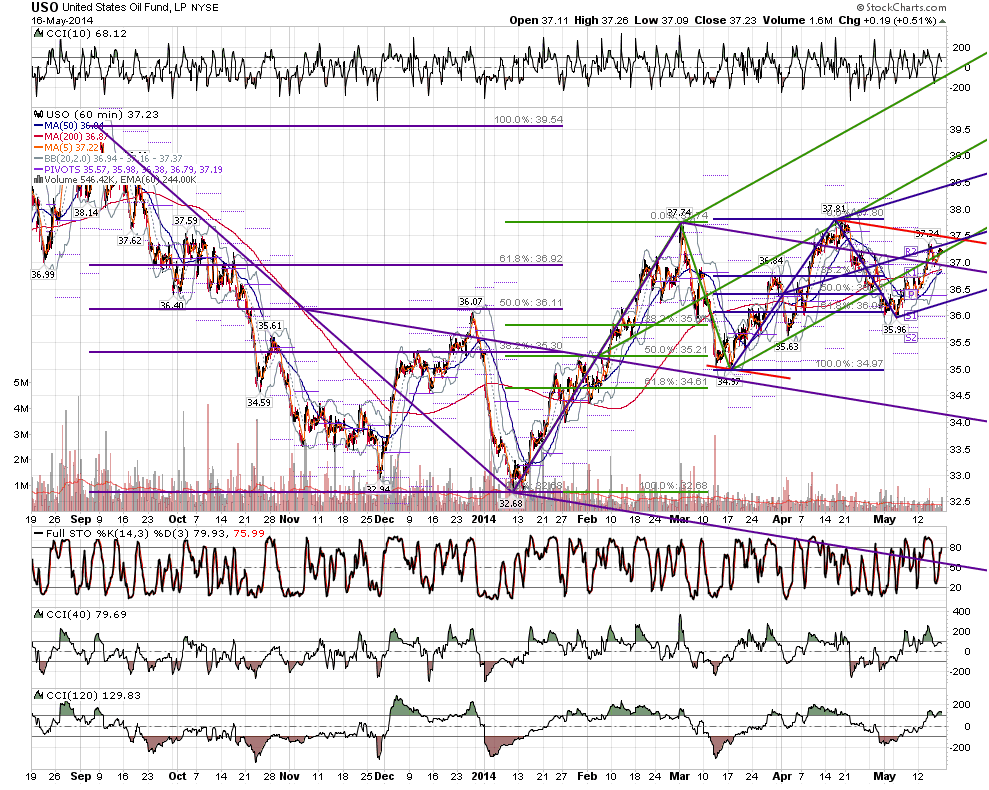Viewport: 989px width, 790px height.
Task: Click the R2 pivot level marker
Action: tap(911, 251)
